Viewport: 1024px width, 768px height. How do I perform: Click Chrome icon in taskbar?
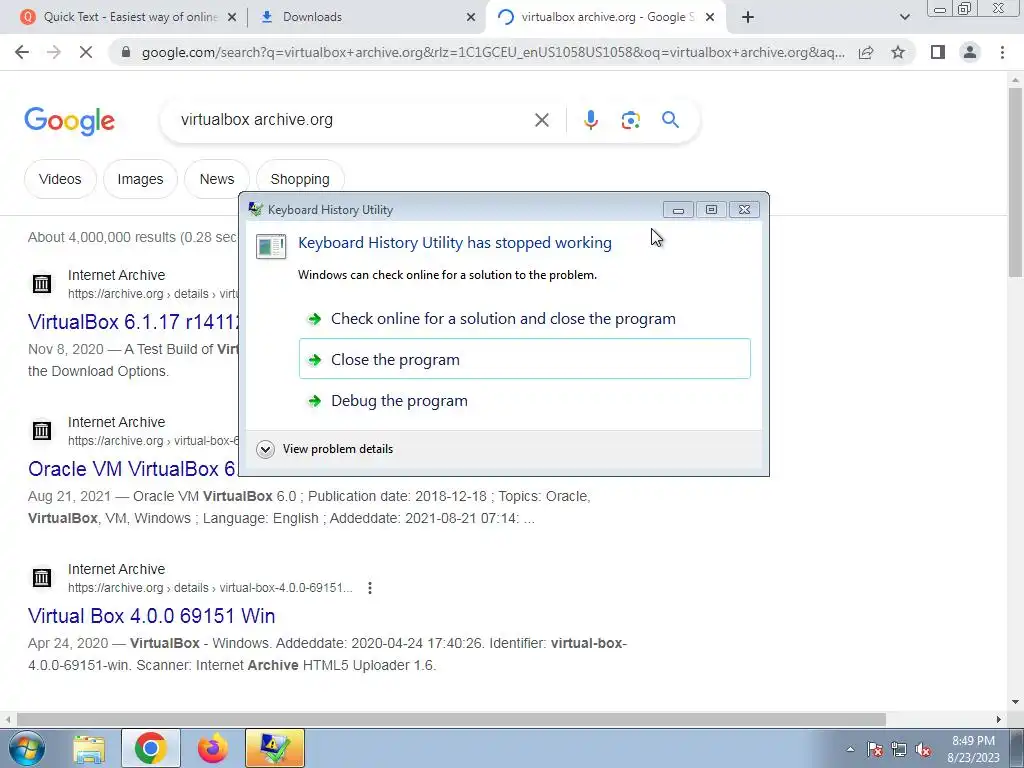150,748
